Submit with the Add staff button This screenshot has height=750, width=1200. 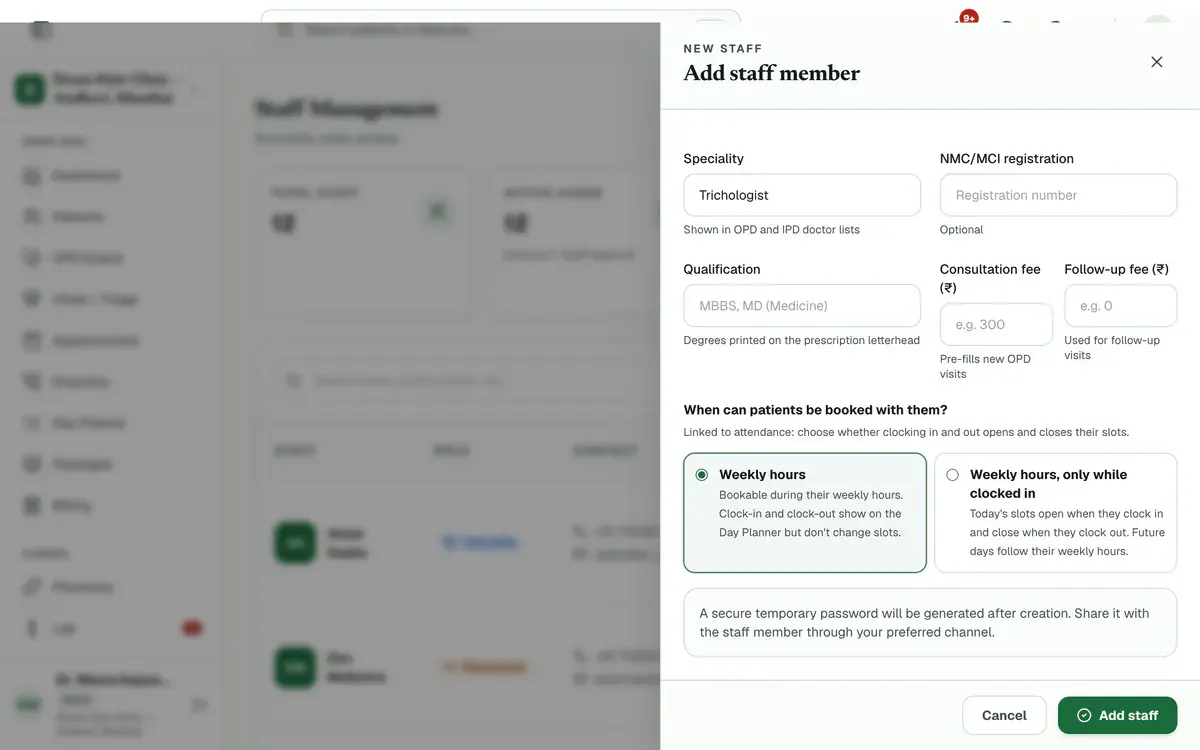click(1117, 716)
